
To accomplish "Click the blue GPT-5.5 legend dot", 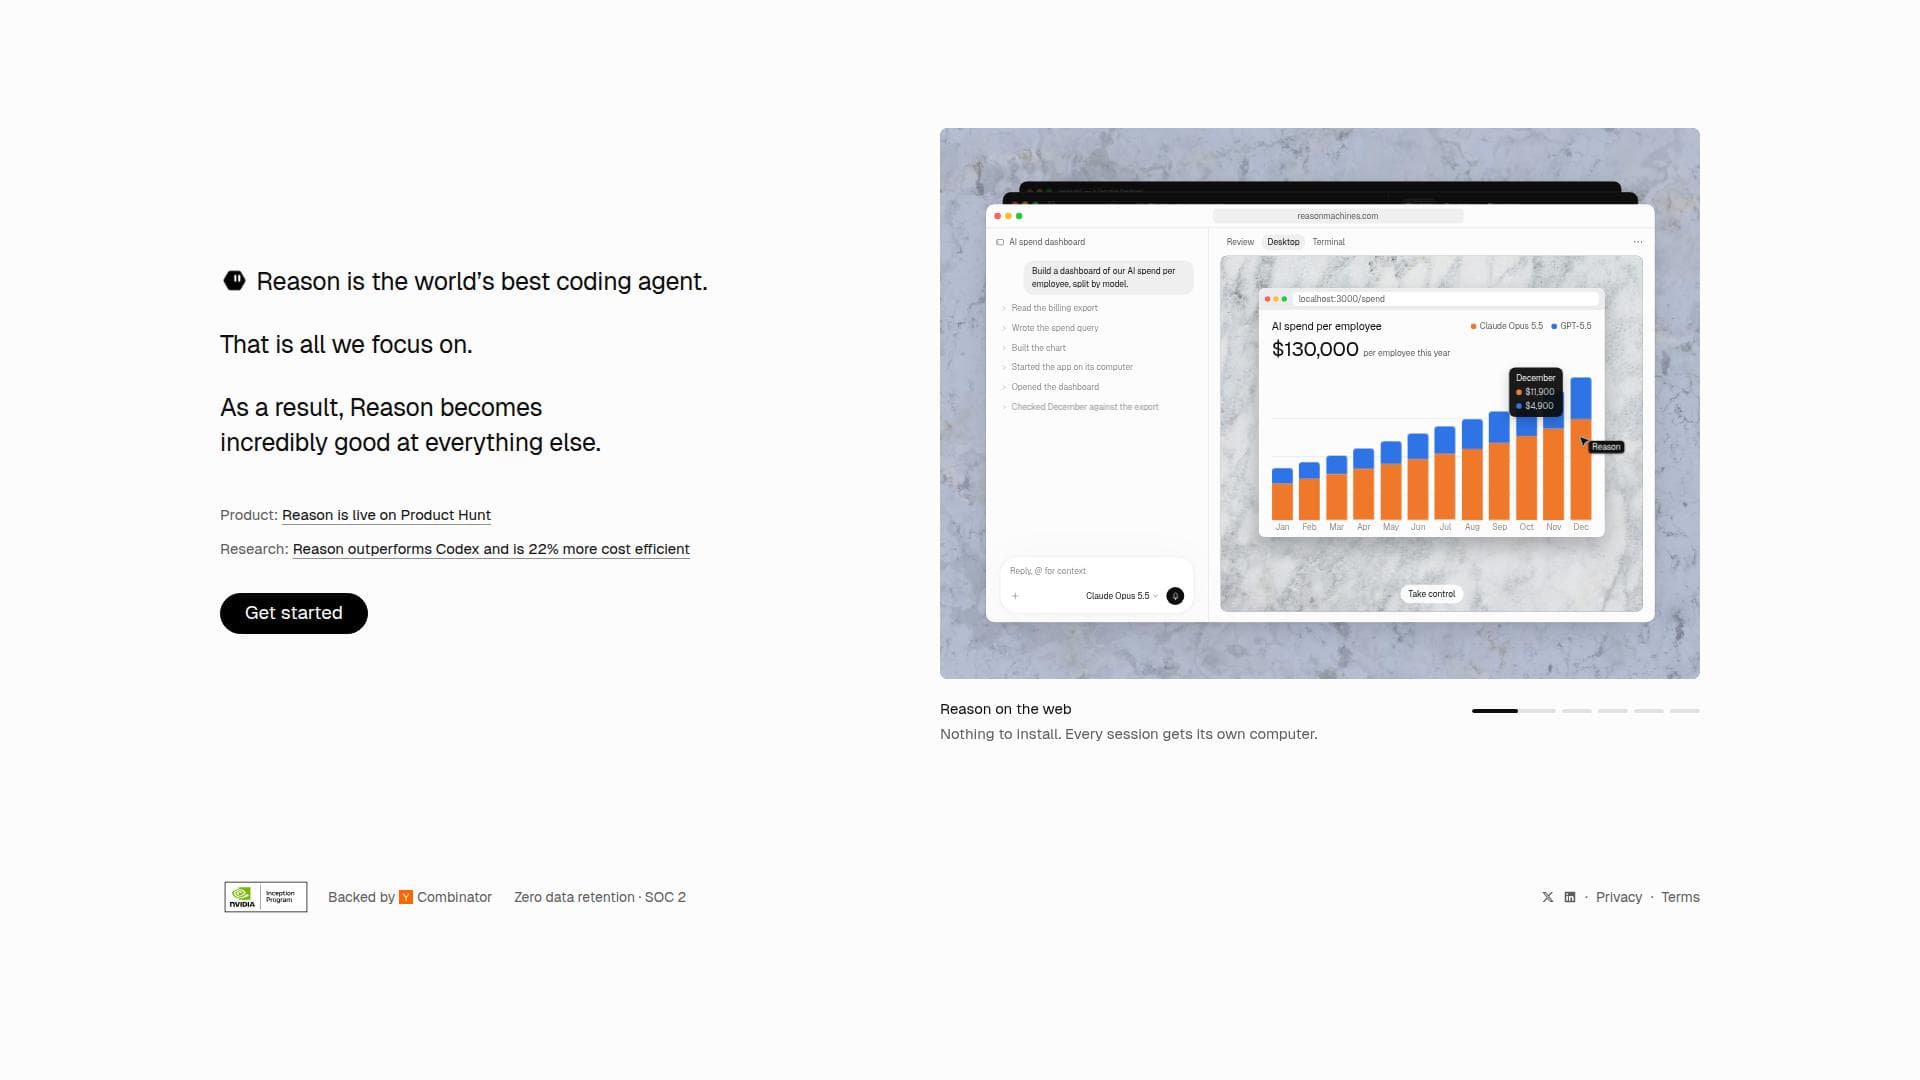I will (1554, 326).
